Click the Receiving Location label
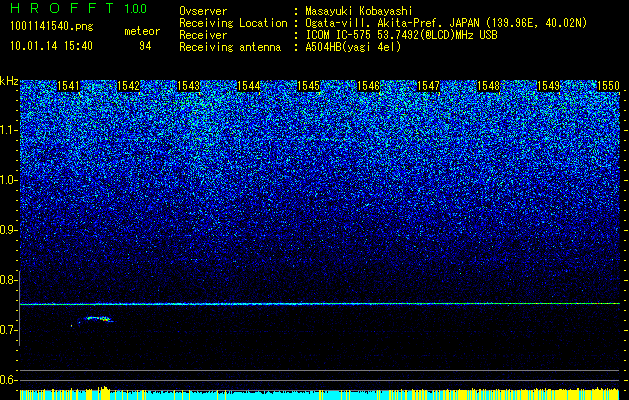 233,23
